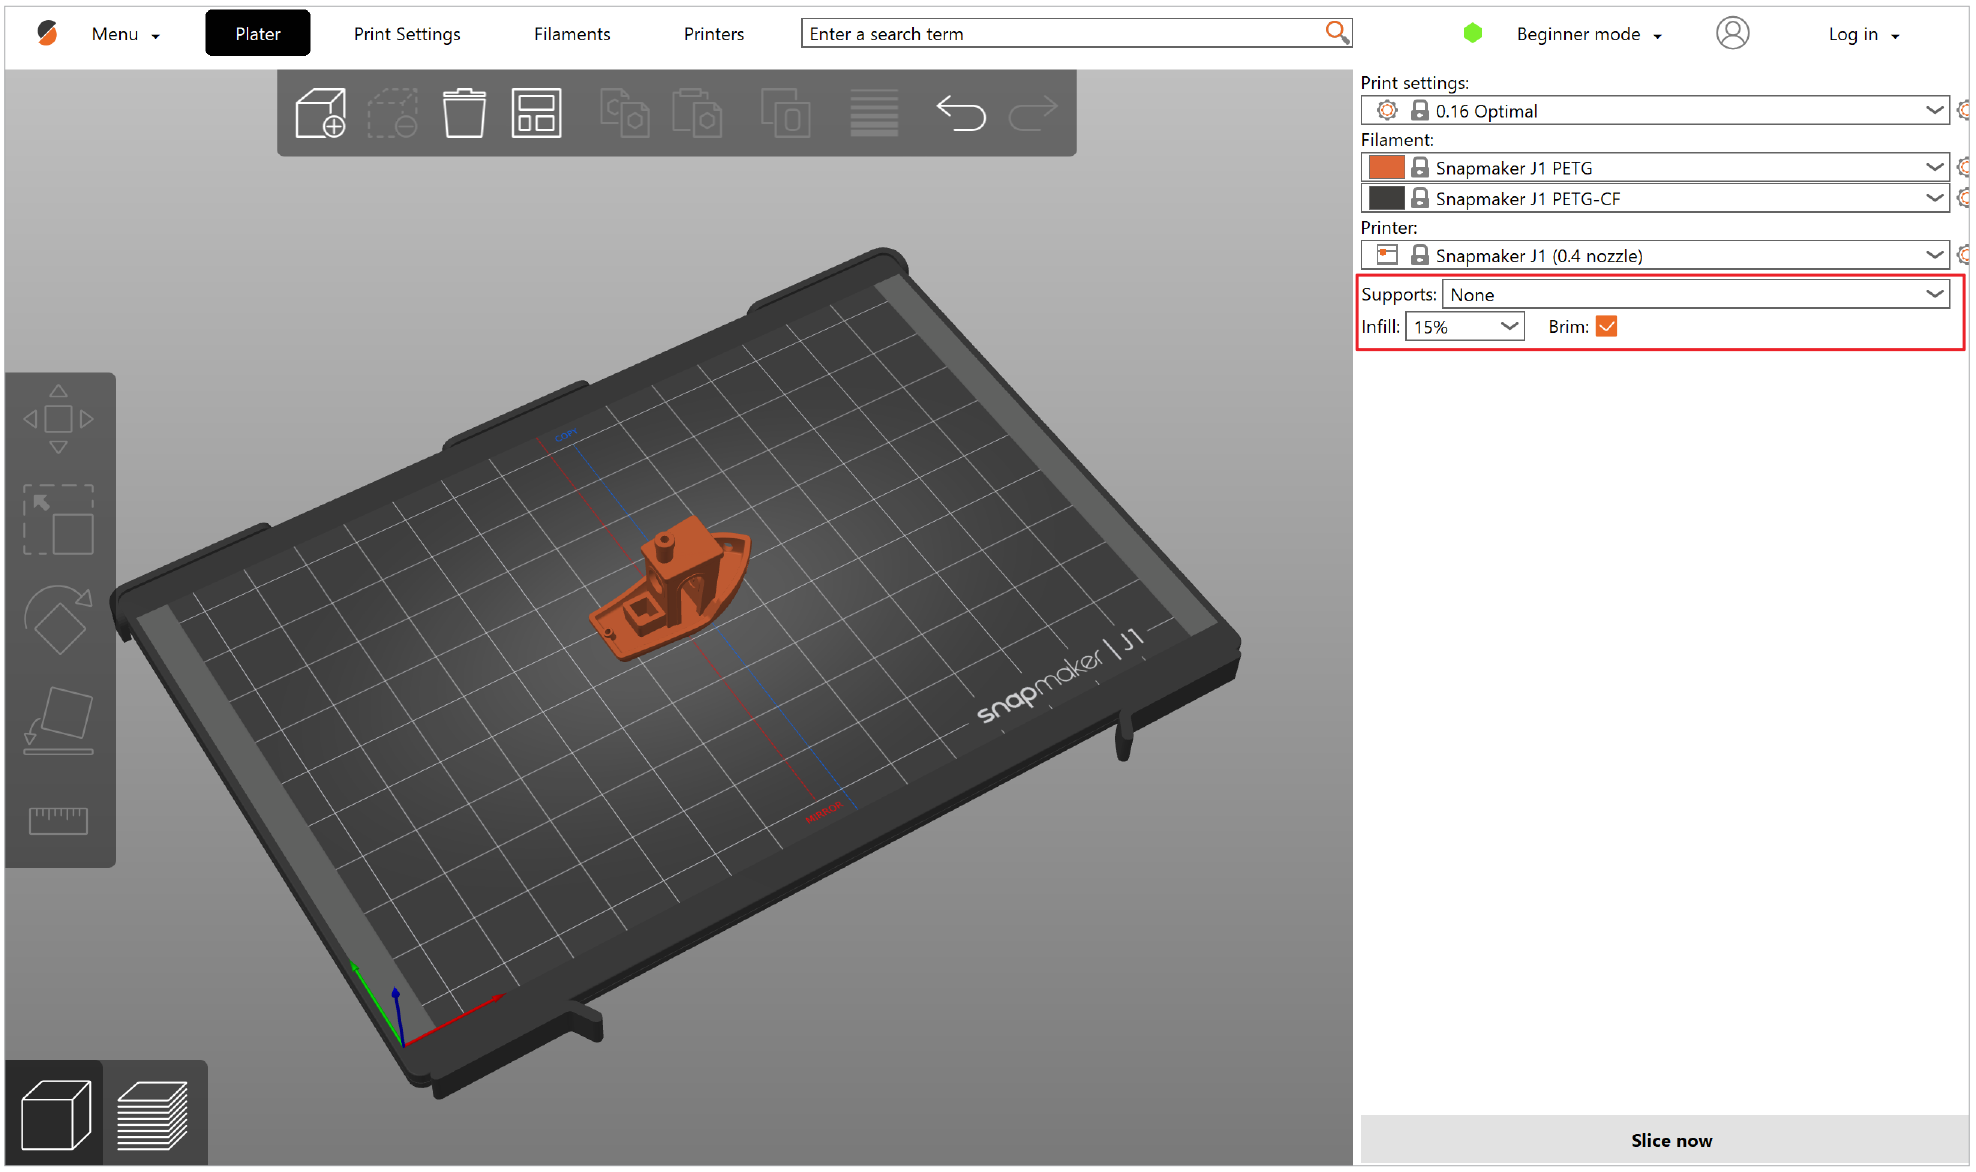The image size is (1976, 1172).
Task: Switch to the Filaments tab
Action: pyautogui.click(x=572, y=34)
